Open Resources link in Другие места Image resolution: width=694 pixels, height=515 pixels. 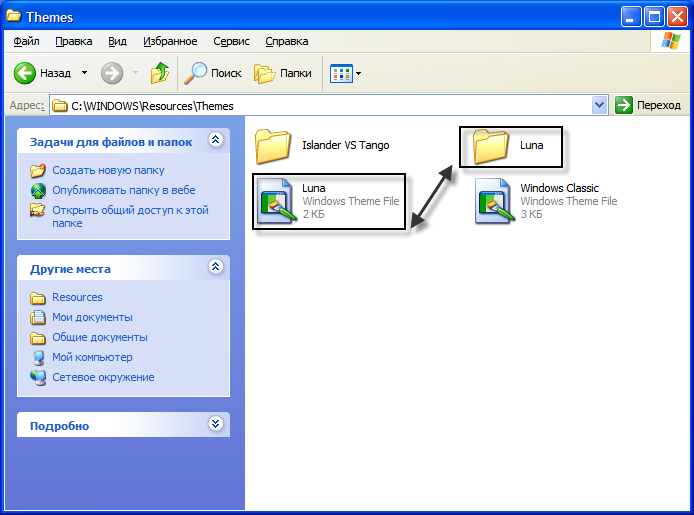click(x=77, y=297)
